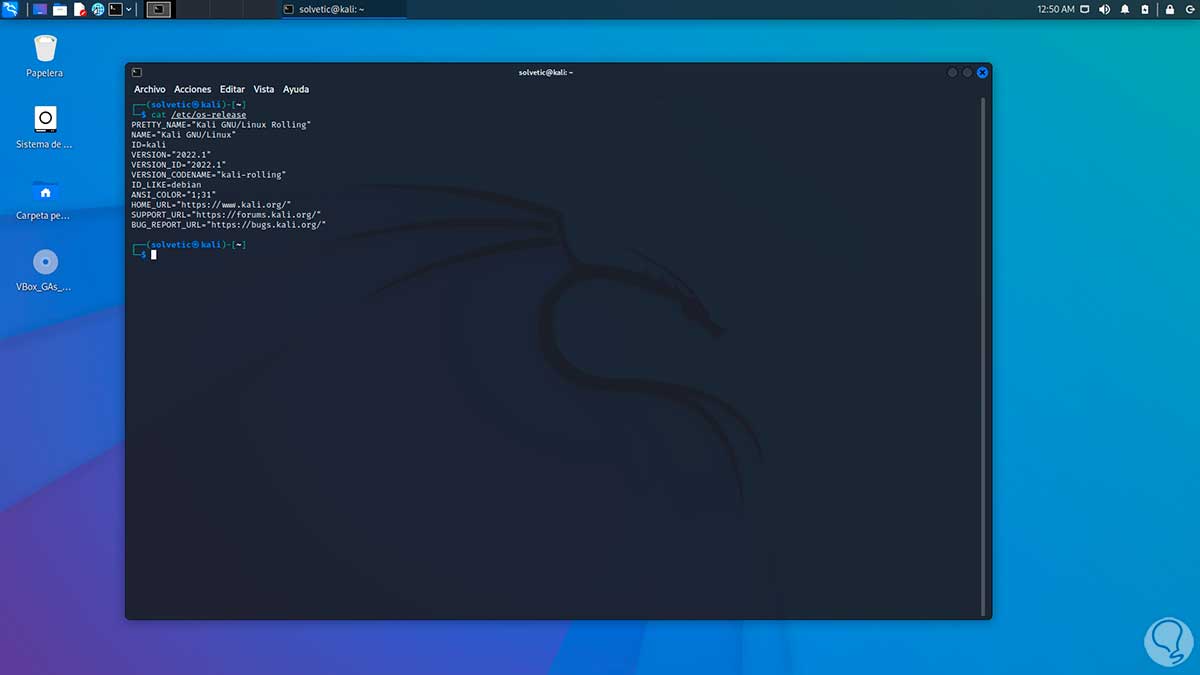Lock the screen with padlock icon
The height and width of the screenshot is (675, 1200).
(x=1170, y=9)
